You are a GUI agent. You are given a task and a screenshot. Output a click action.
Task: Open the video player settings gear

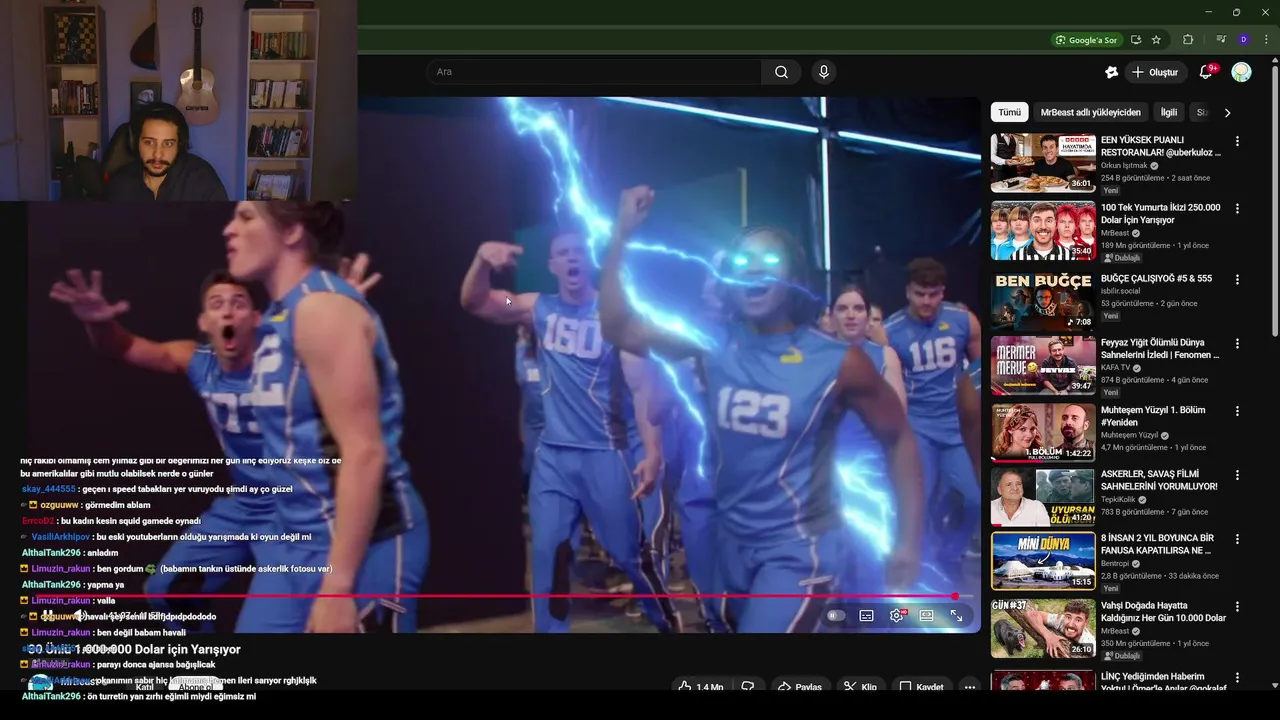(x=897, y=616)
